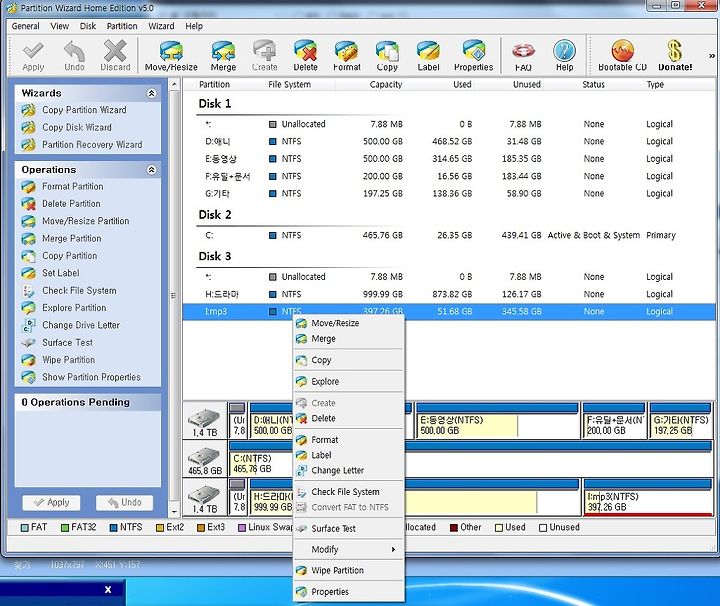
Task: Select the C: partition row
Action: pos(449,236)
